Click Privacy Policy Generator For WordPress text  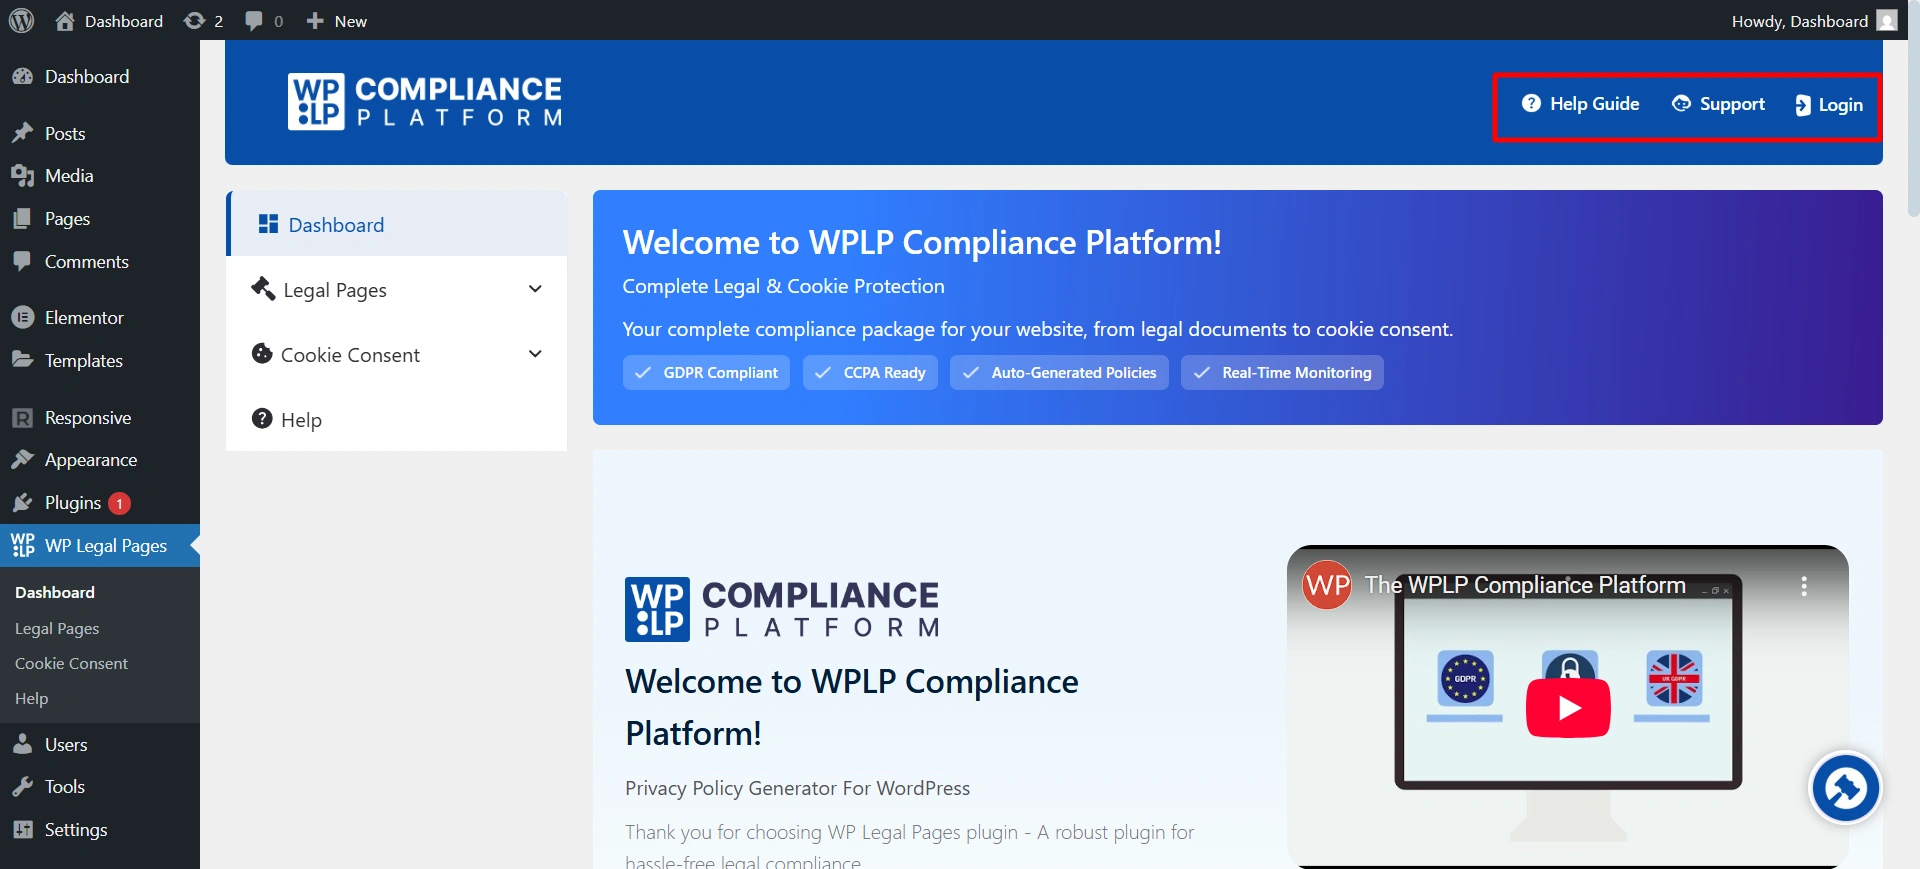pos(797,788)
